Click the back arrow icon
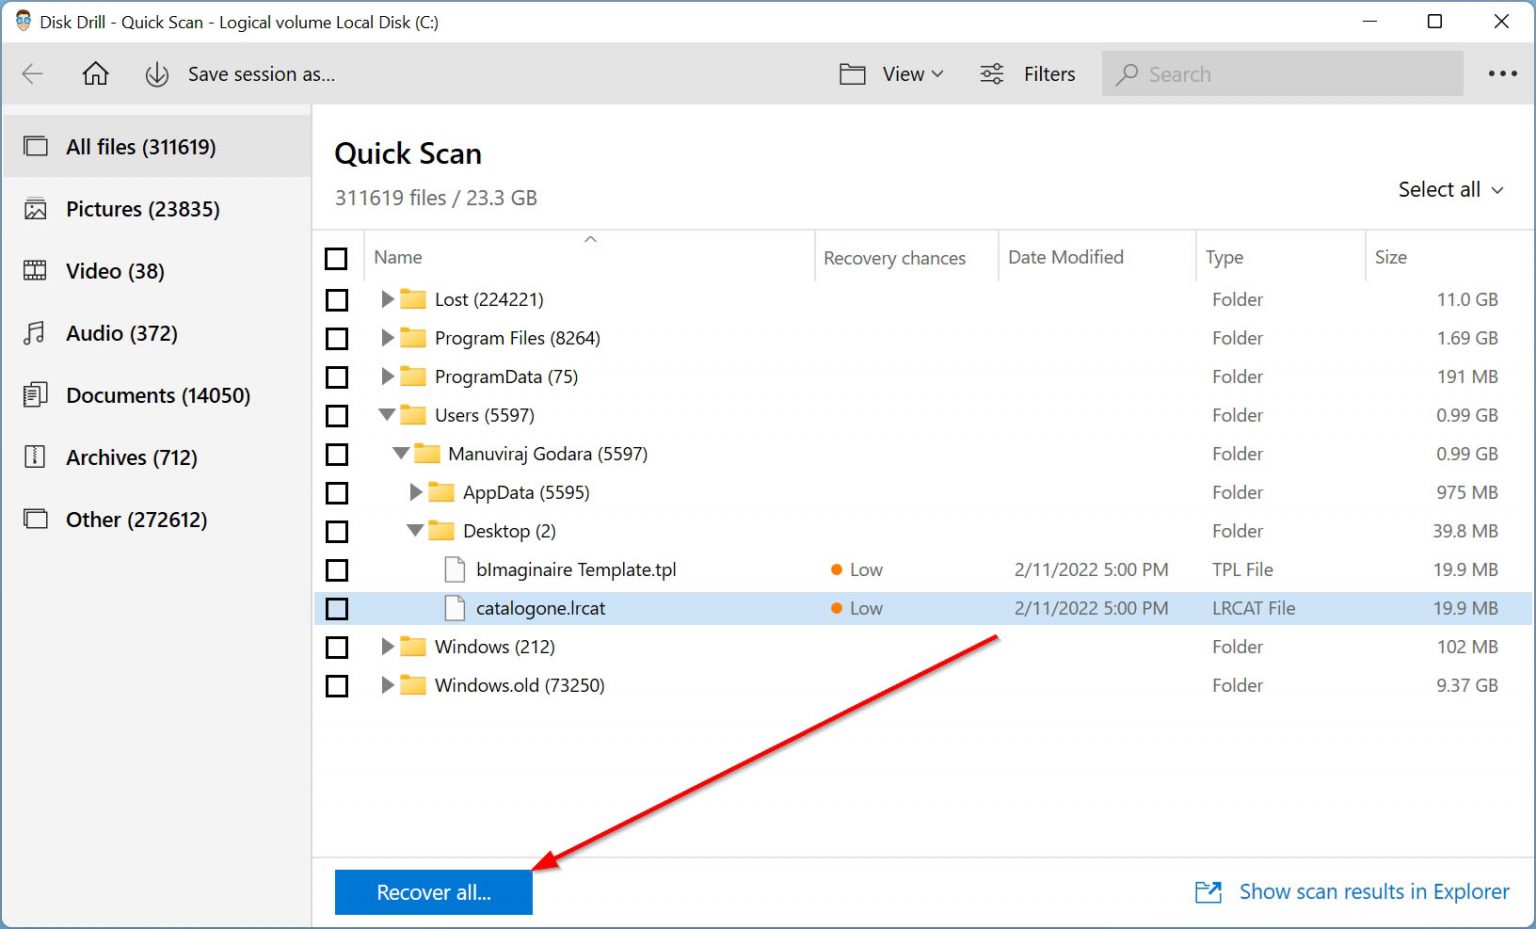 [33, 74]
